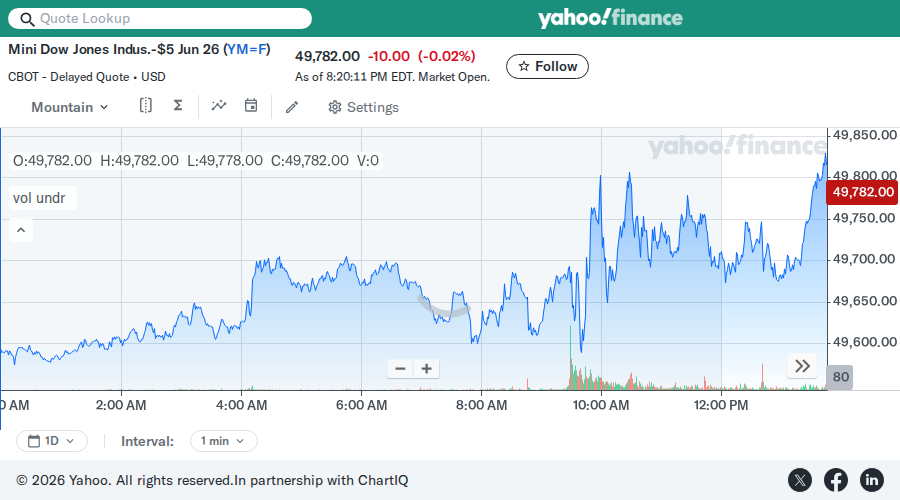Viewport: 900px width, 500px height.
Task: Open chart Settings gear
Action: coord(363,107)
